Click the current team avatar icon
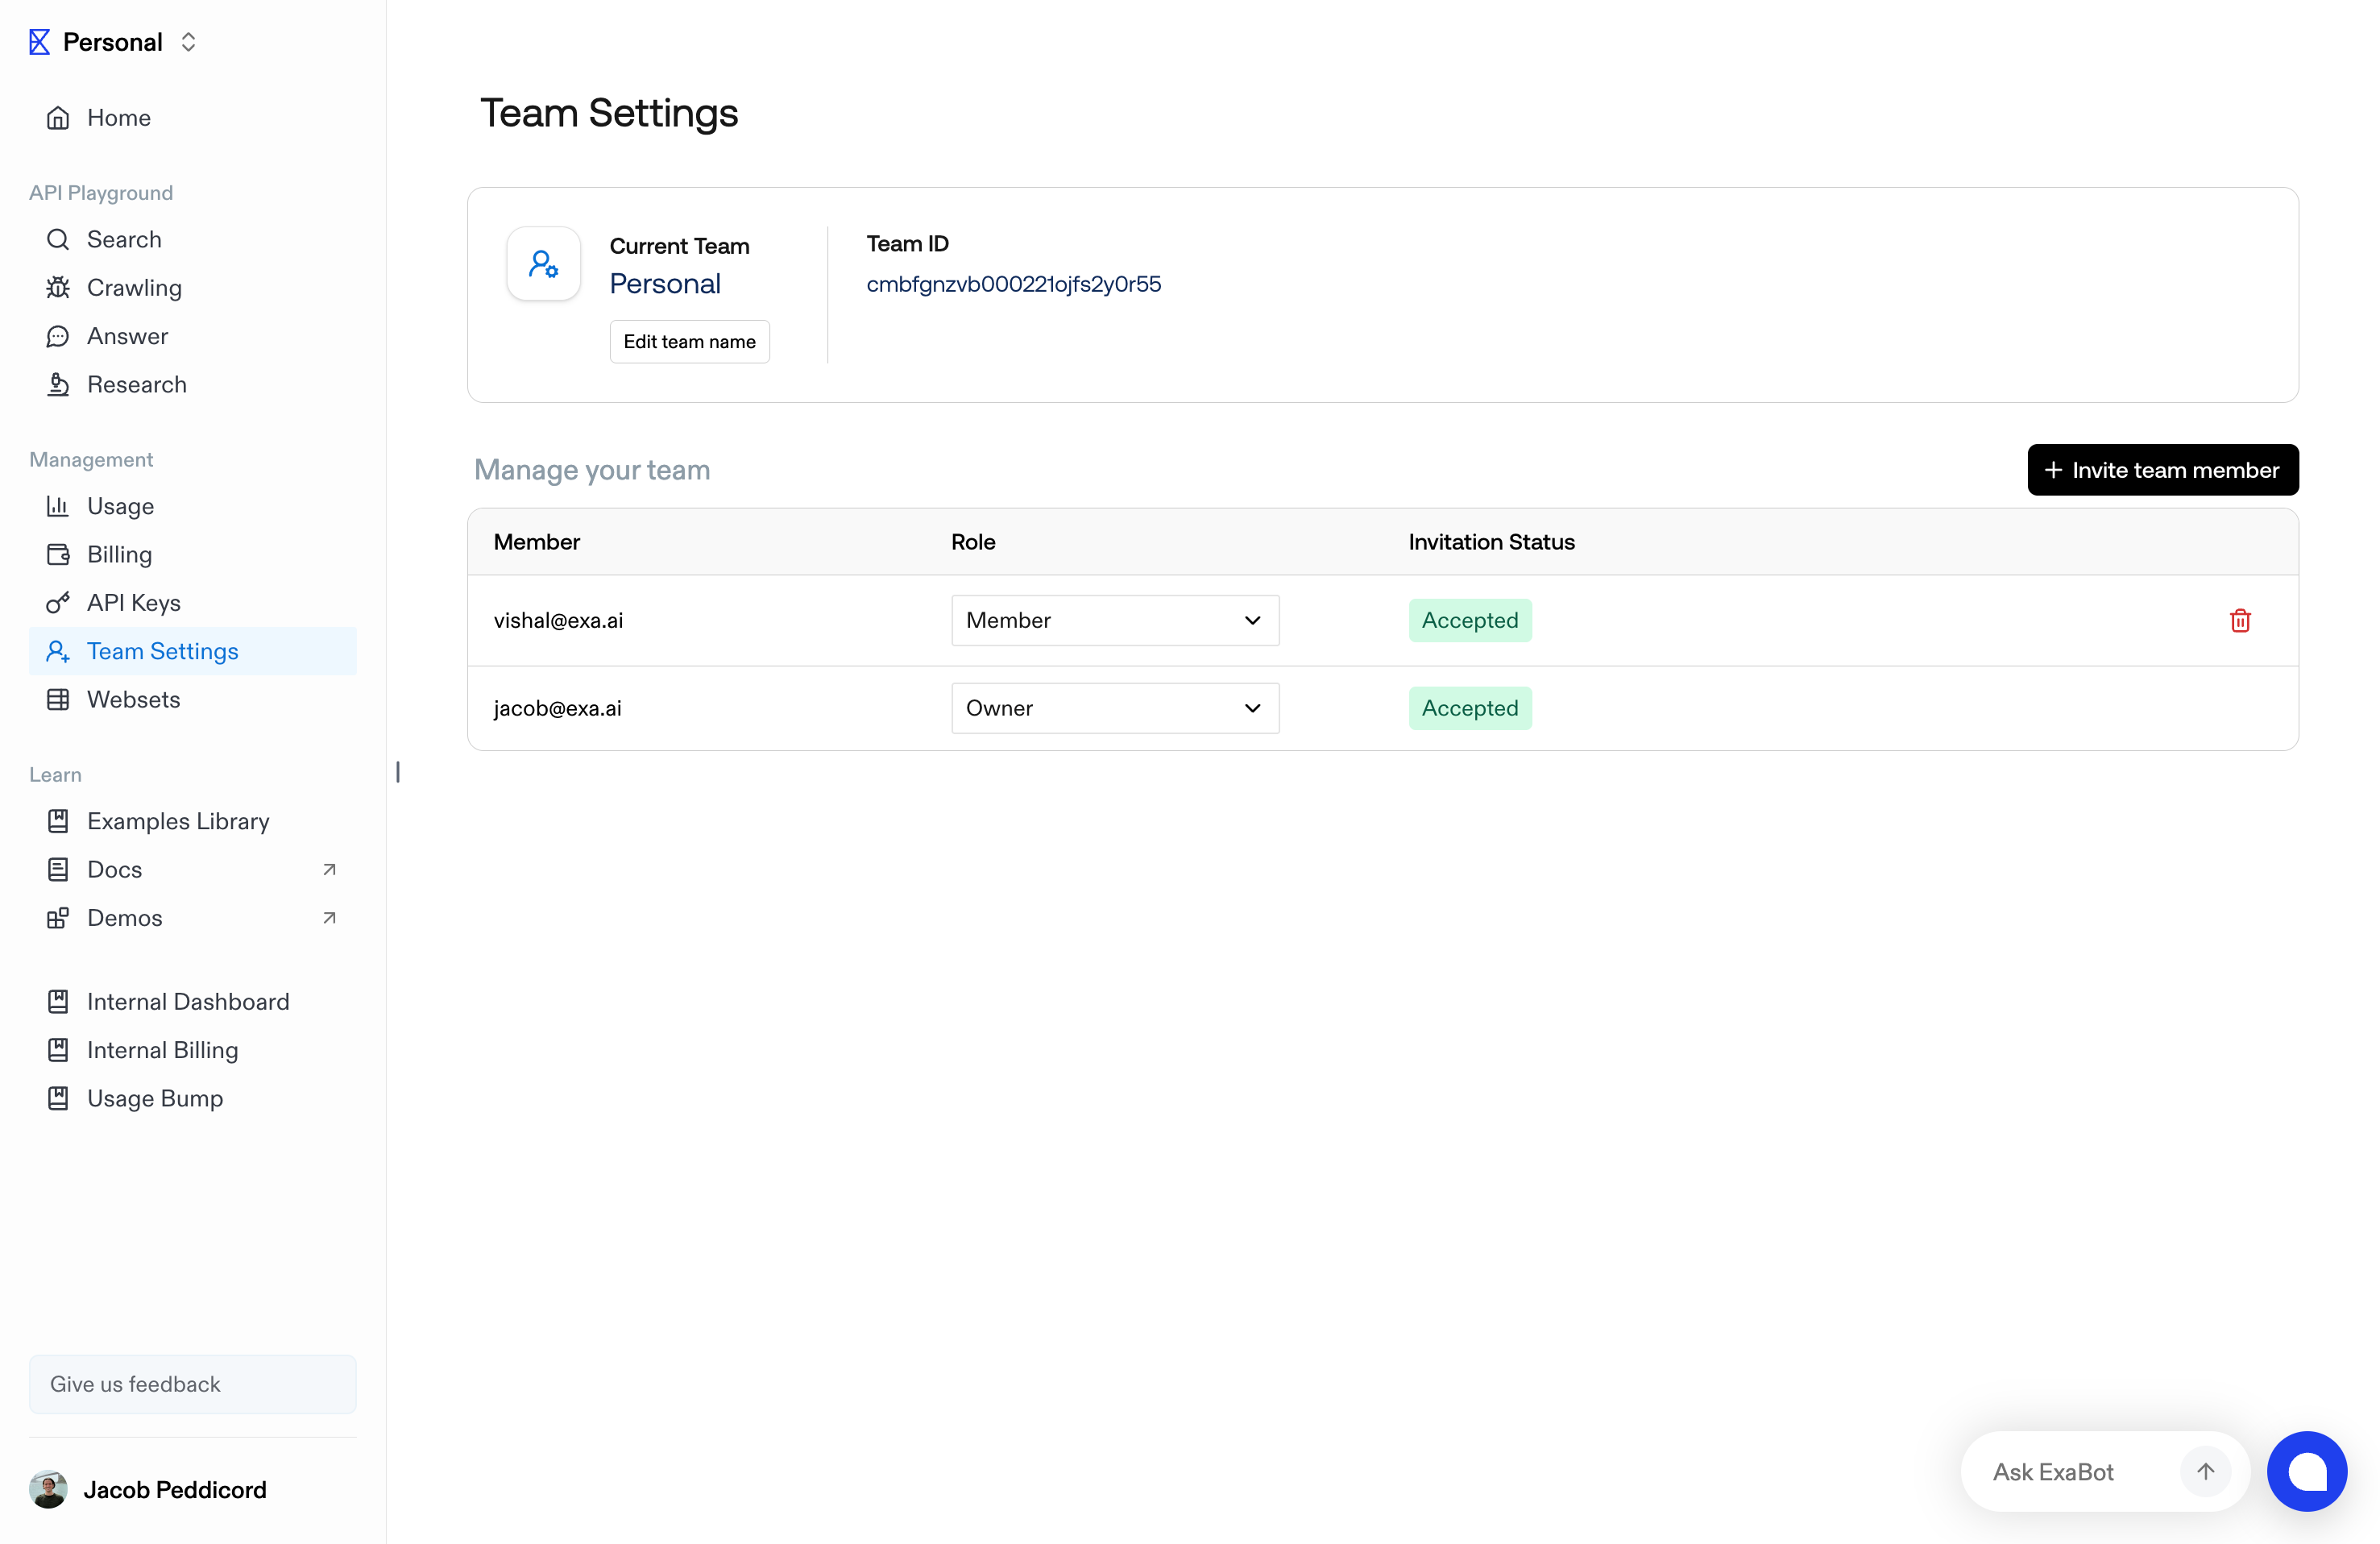 pyautogui.click(x=544, y=264)
